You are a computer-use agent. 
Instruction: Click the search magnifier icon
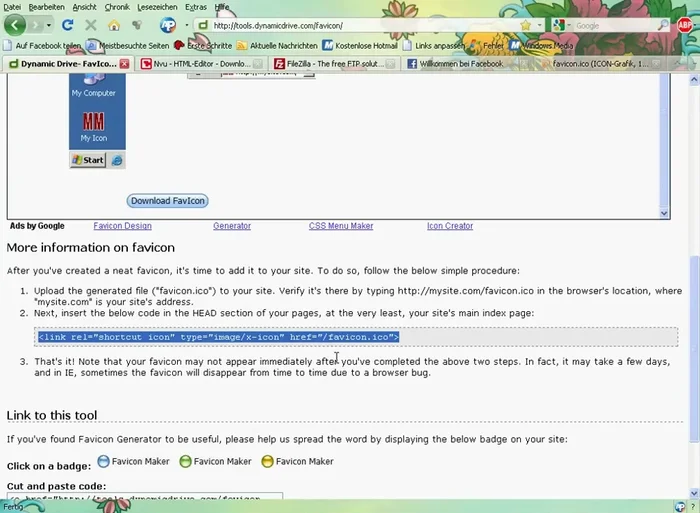point(663,25)
